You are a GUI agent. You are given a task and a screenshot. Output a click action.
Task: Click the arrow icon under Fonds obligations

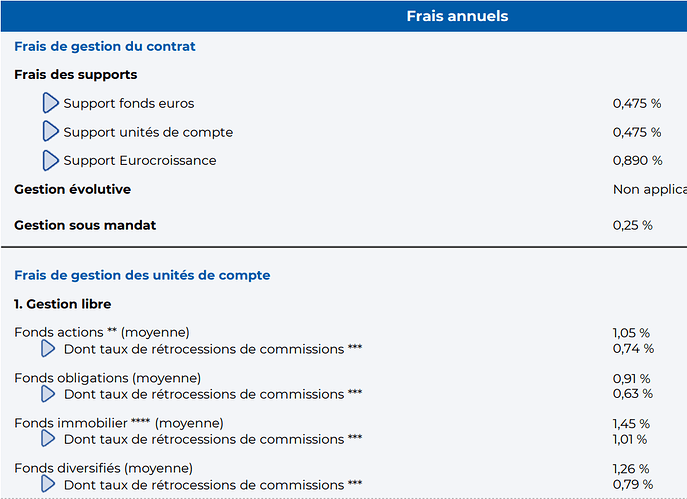point(48,394)
